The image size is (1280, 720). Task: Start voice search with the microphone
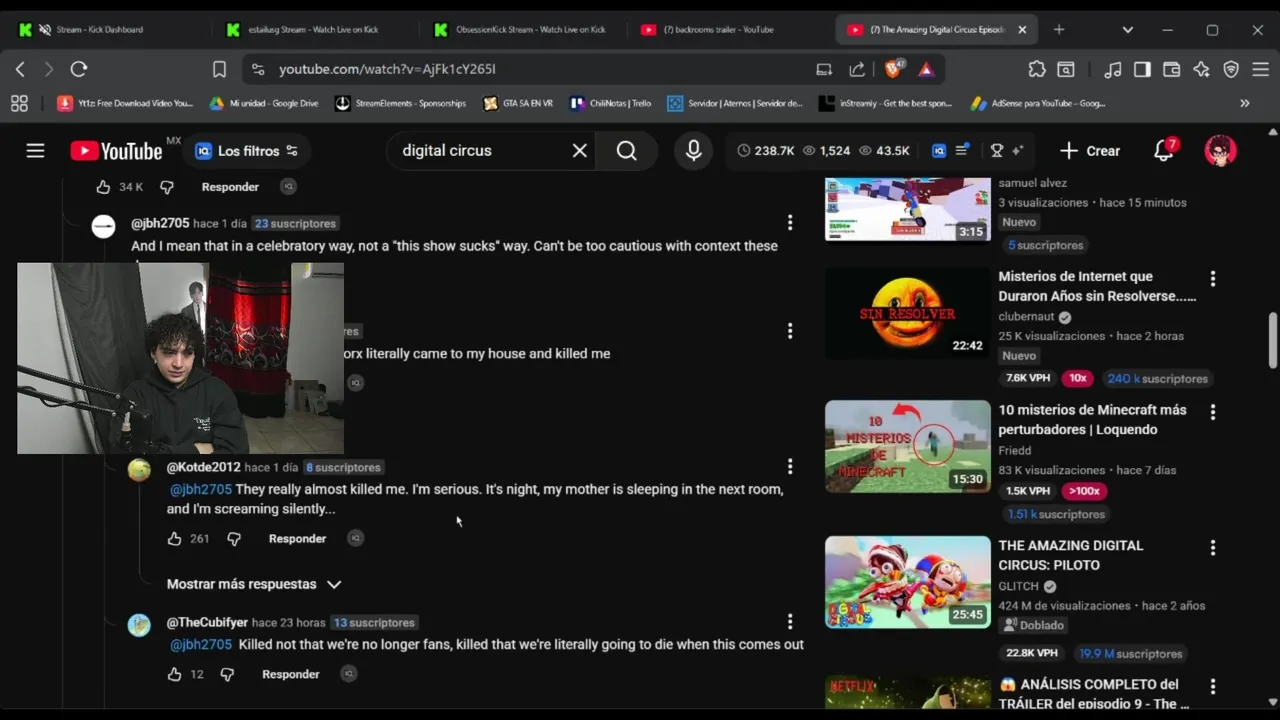(x=693, y=151)
